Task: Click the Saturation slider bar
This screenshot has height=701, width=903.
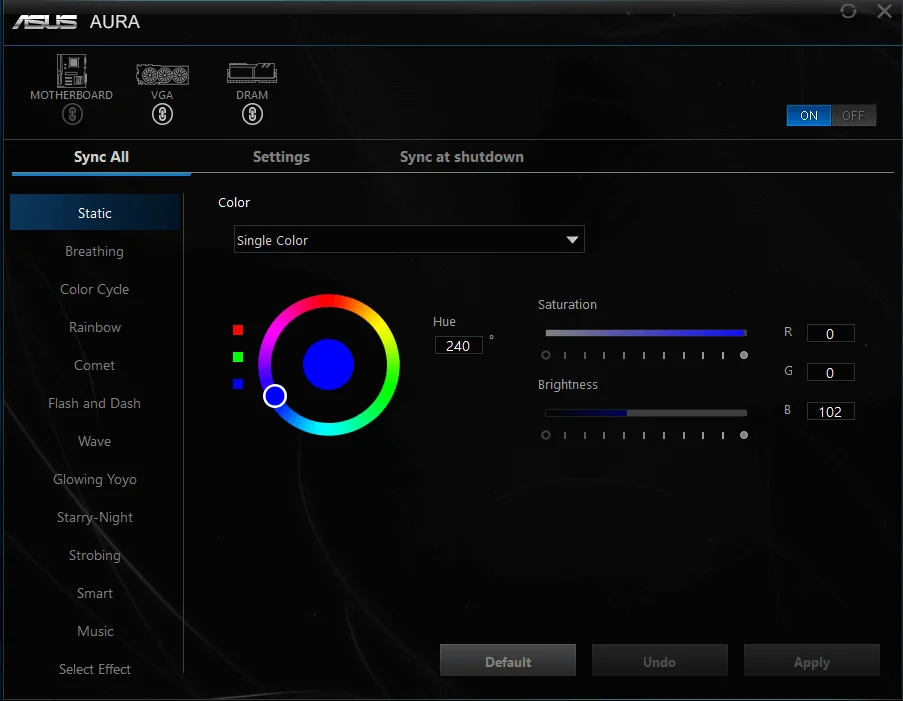Action: click(x=646, y=333)
